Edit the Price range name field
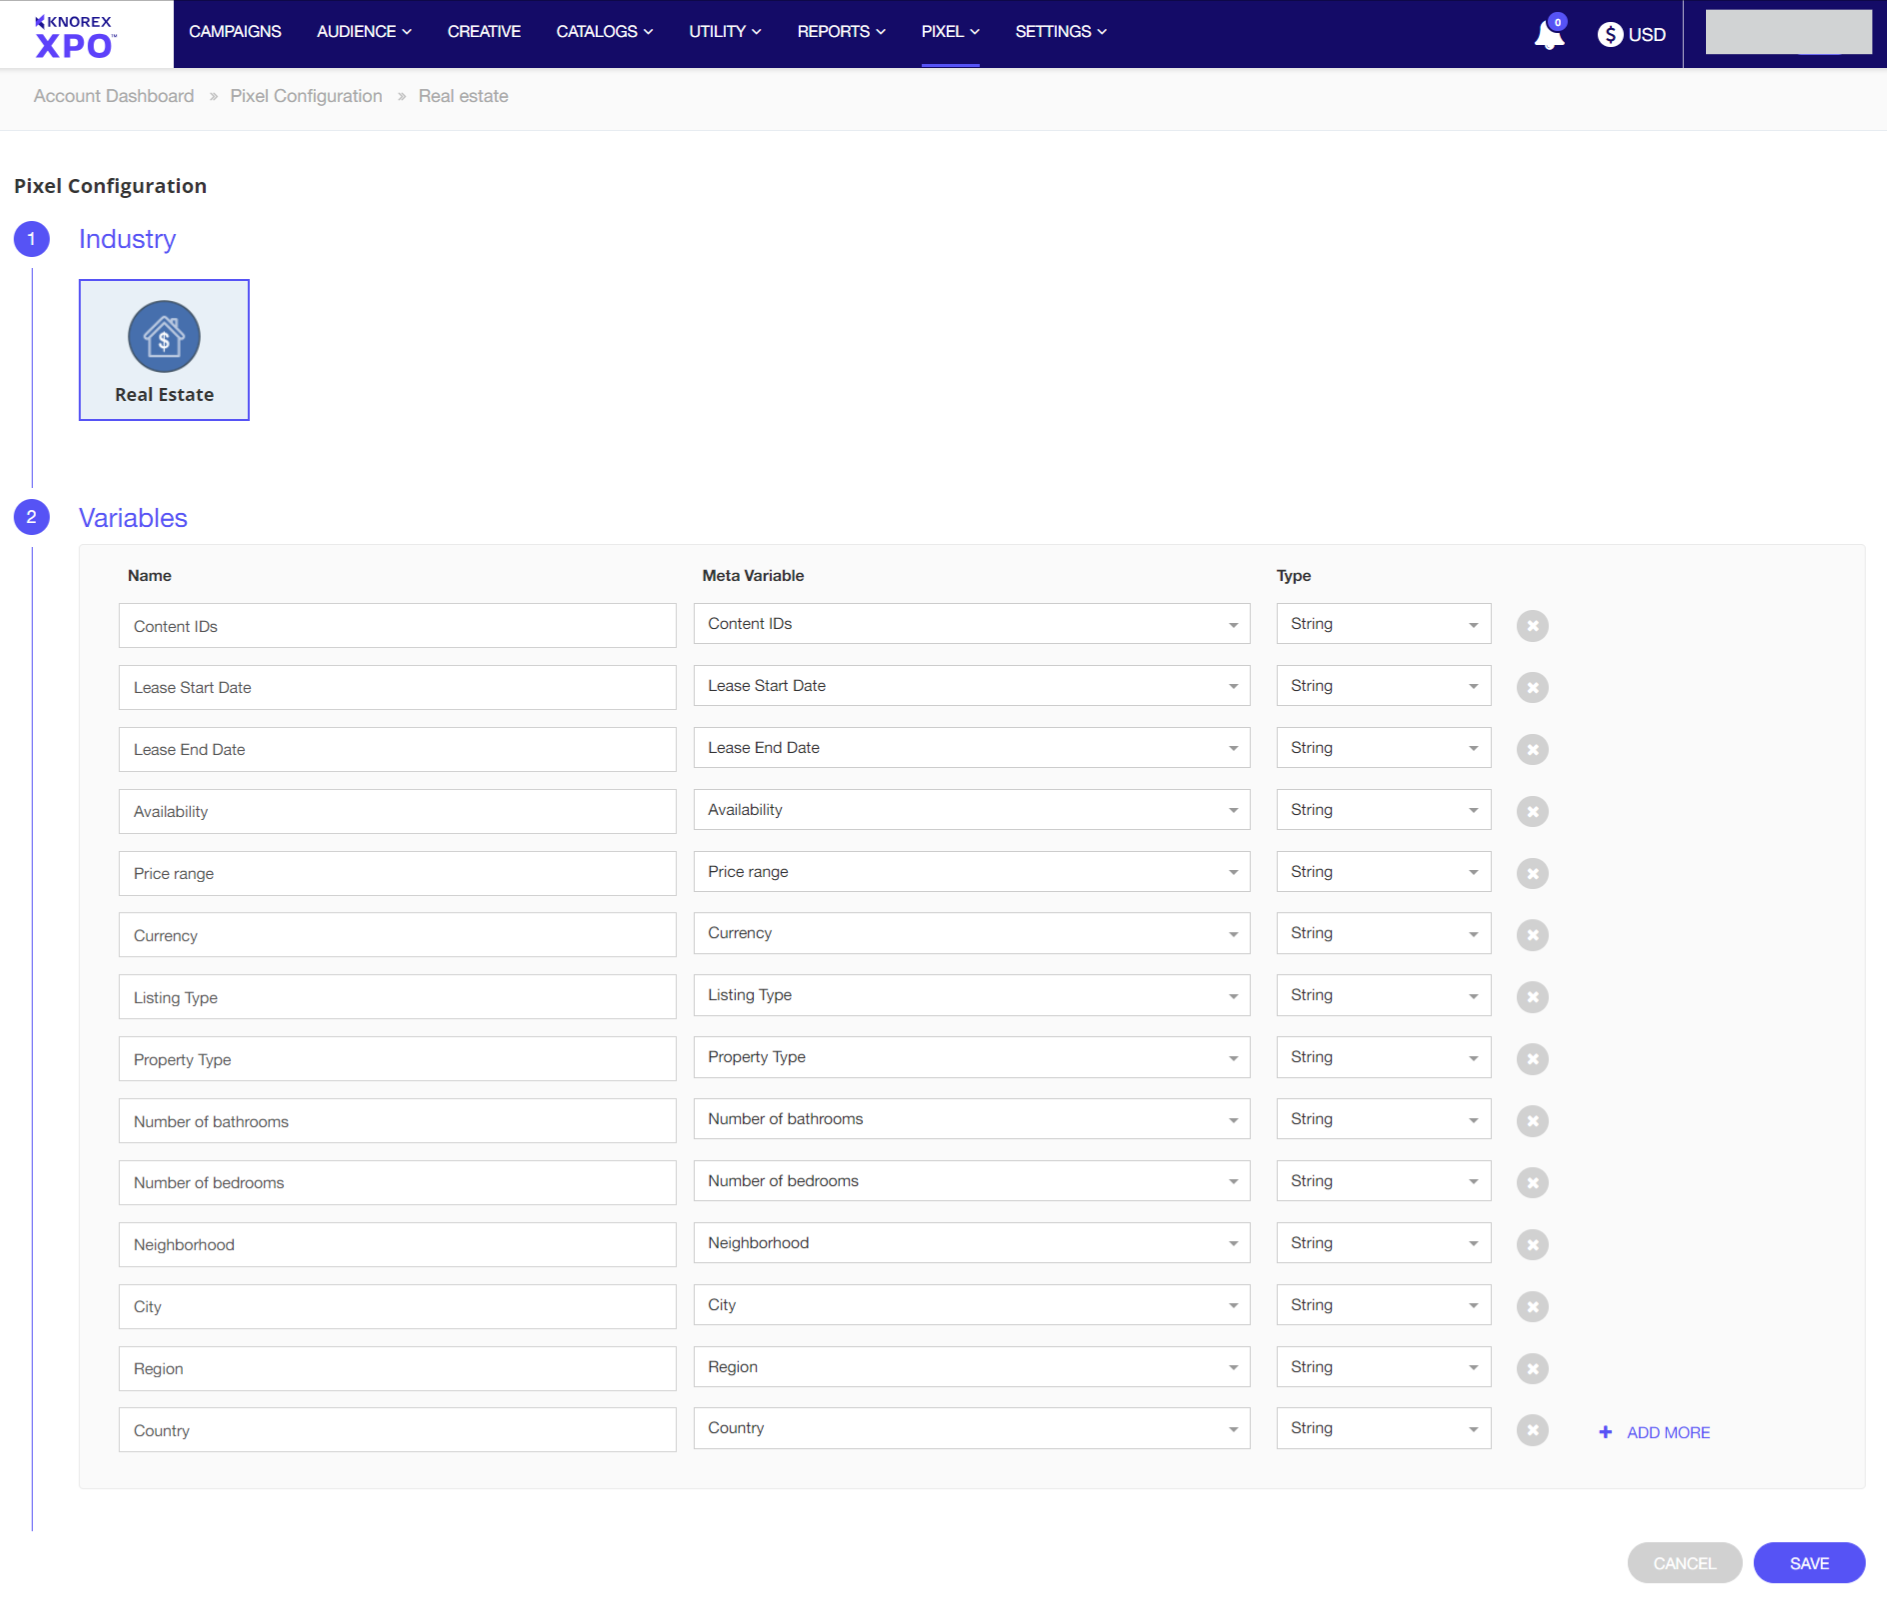 [x=397, y=874]
